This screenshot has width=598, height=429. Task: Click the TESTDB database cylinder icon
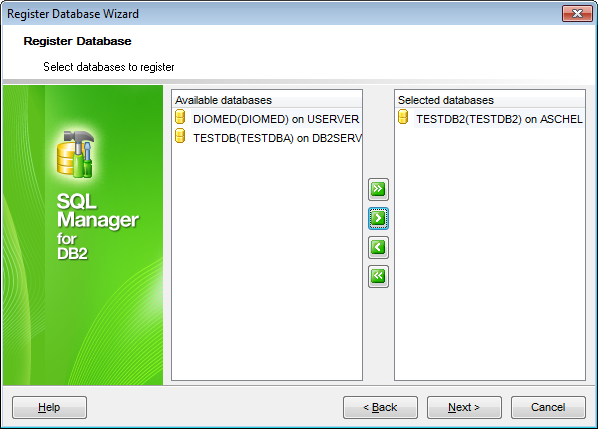[x=180, y=136]
